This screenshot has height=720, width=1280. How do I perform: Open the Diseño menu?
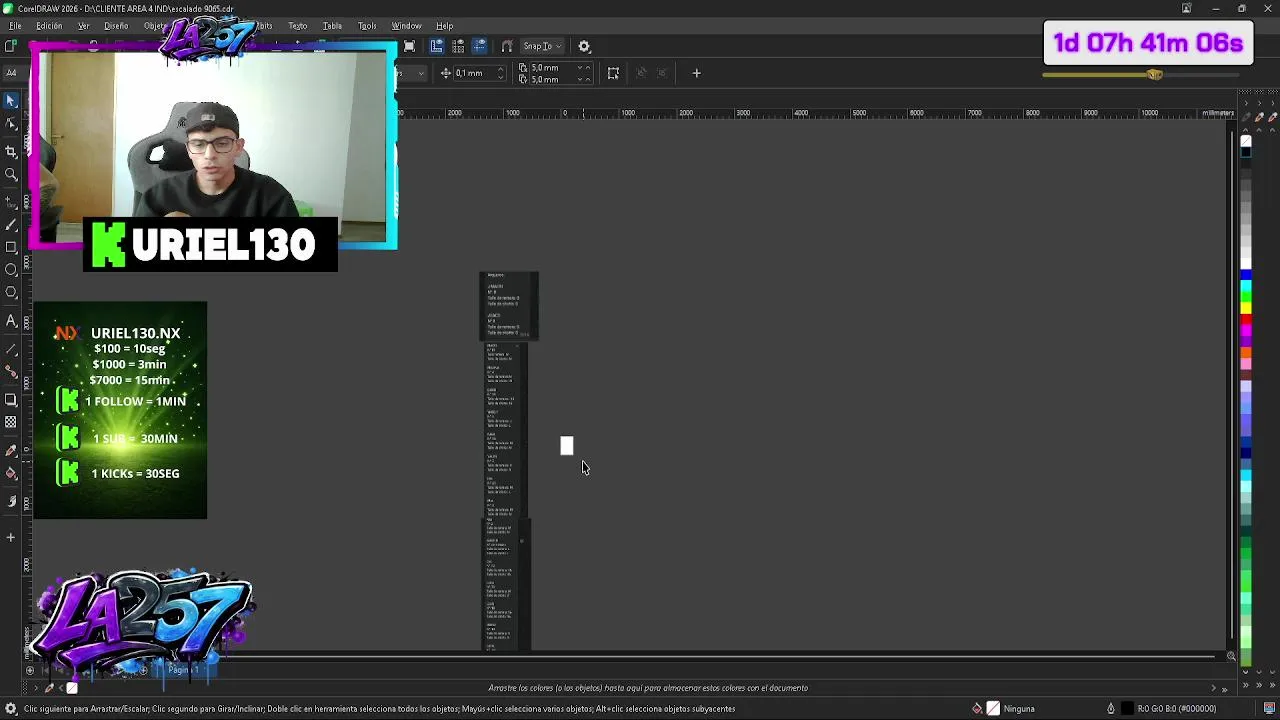(x=116, y=25)
